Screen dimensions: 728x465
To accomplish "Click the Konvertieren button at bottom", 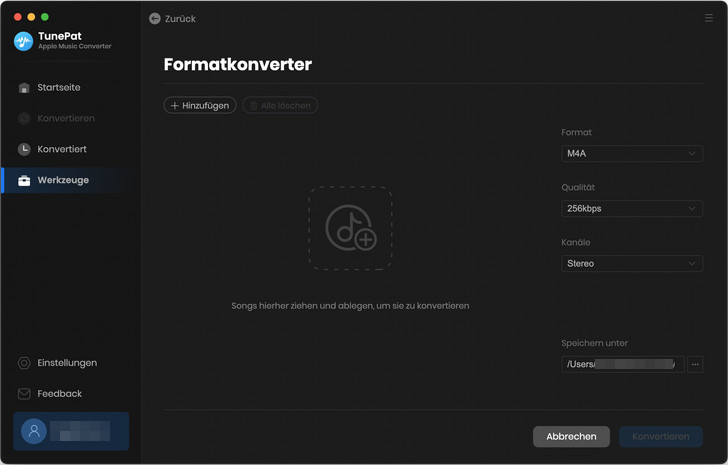I will [661, 436].
